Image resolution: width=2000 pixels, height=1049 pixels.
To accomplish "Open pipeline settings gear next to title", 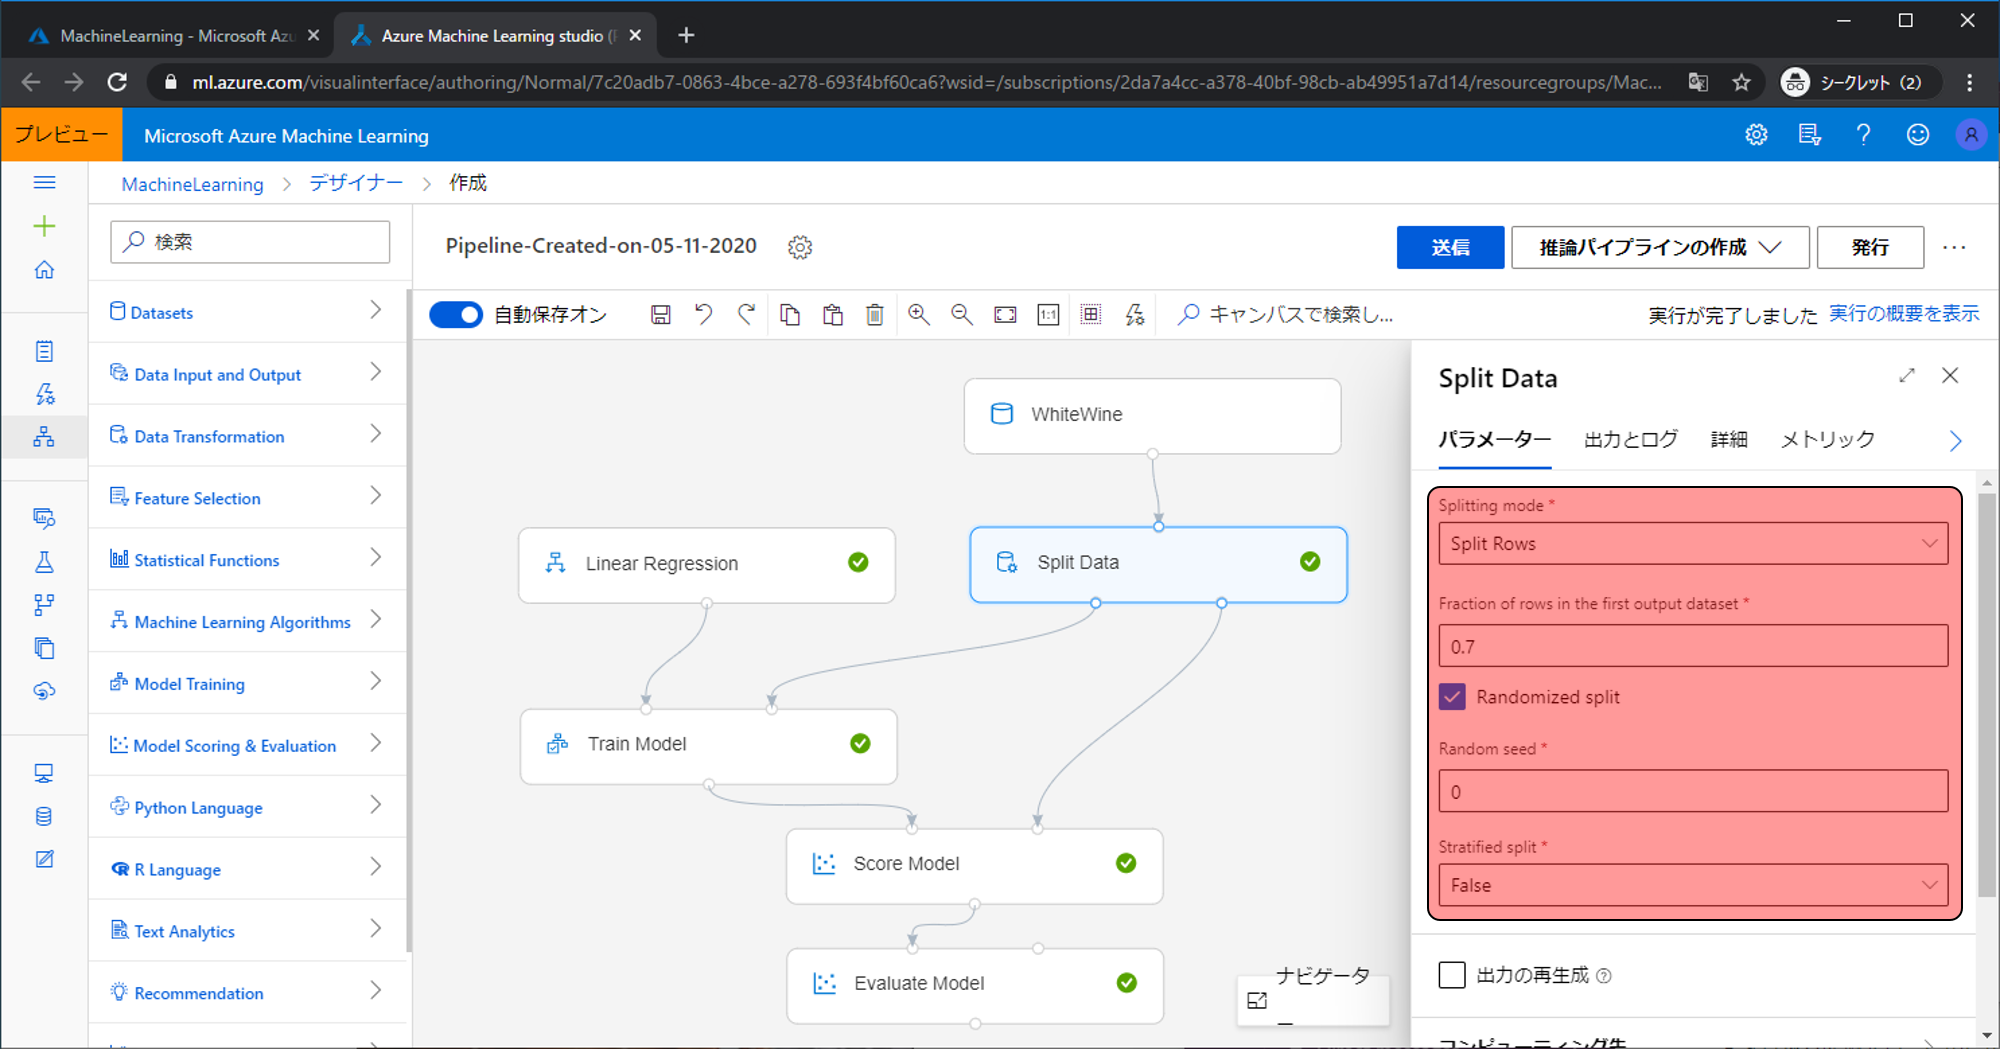I will tap(799, 247).
